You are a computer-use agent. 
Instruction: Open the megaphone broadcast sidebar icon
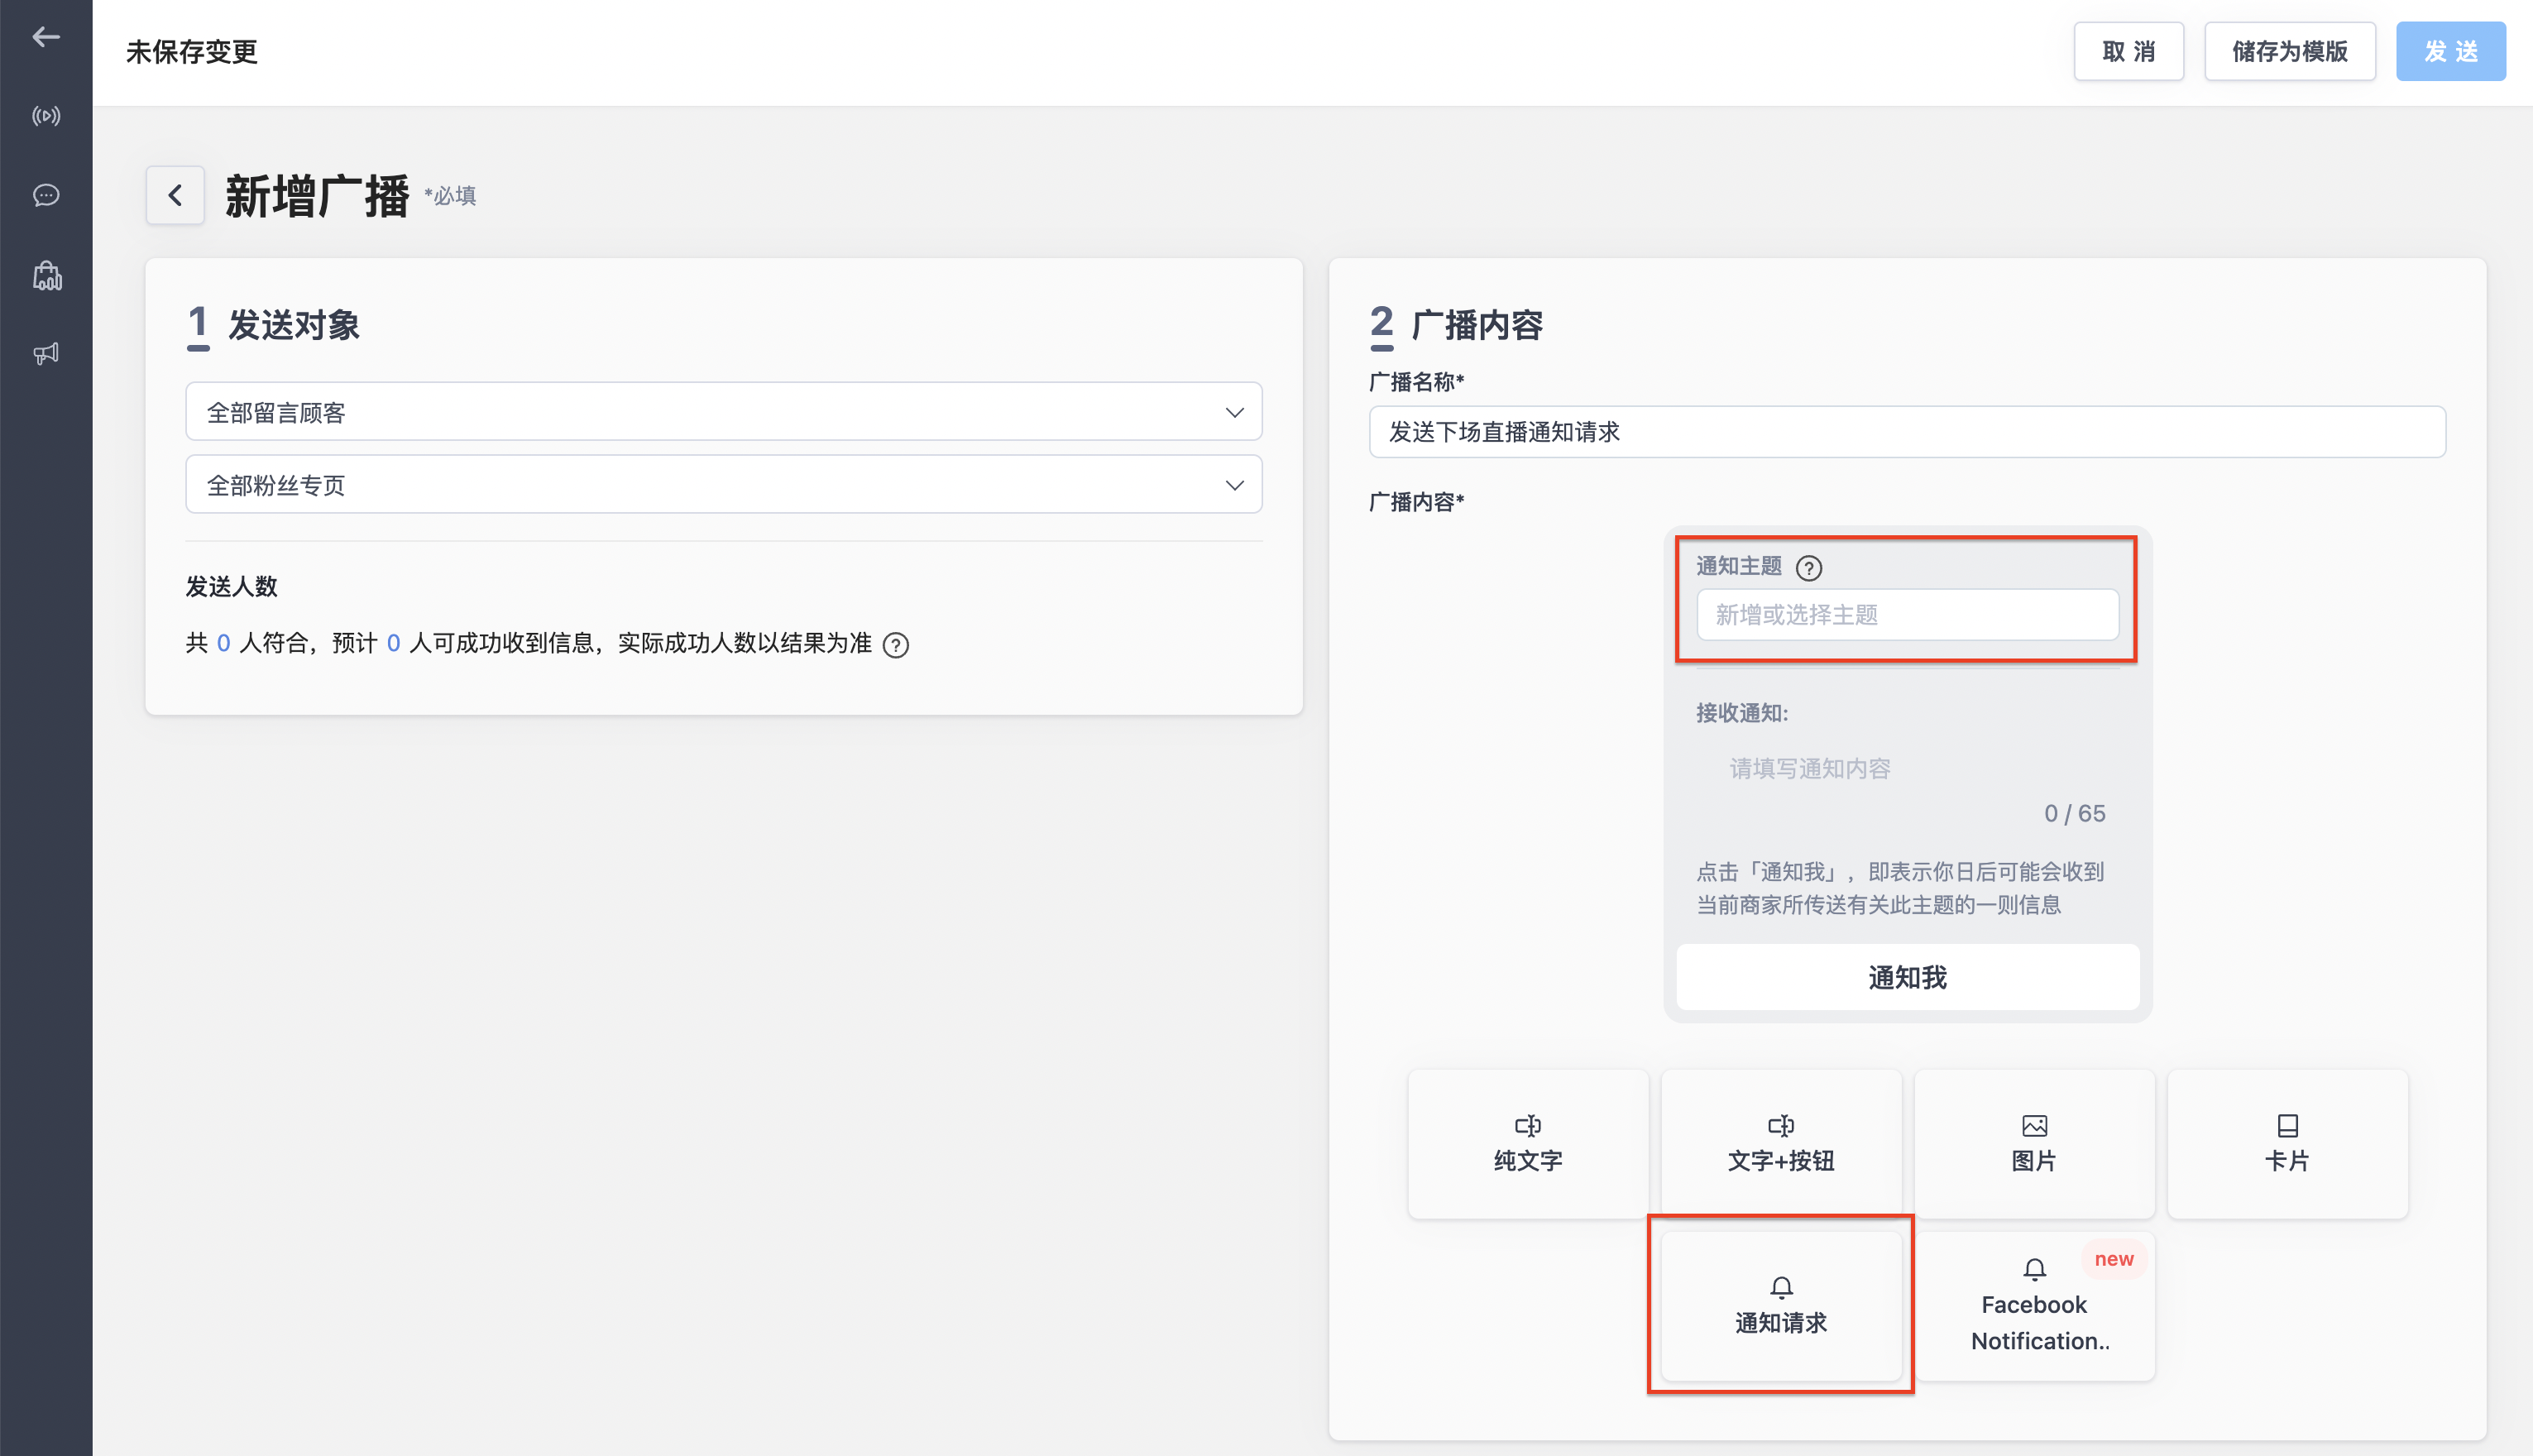[46, 353]
